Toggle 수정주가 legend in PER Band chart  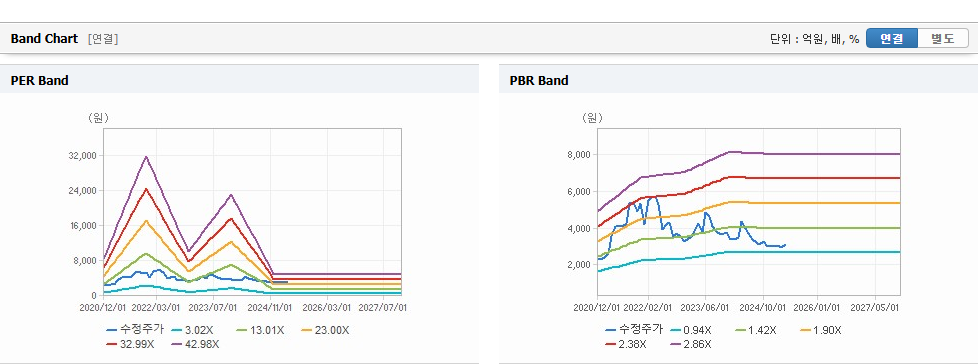coord(135,330)
